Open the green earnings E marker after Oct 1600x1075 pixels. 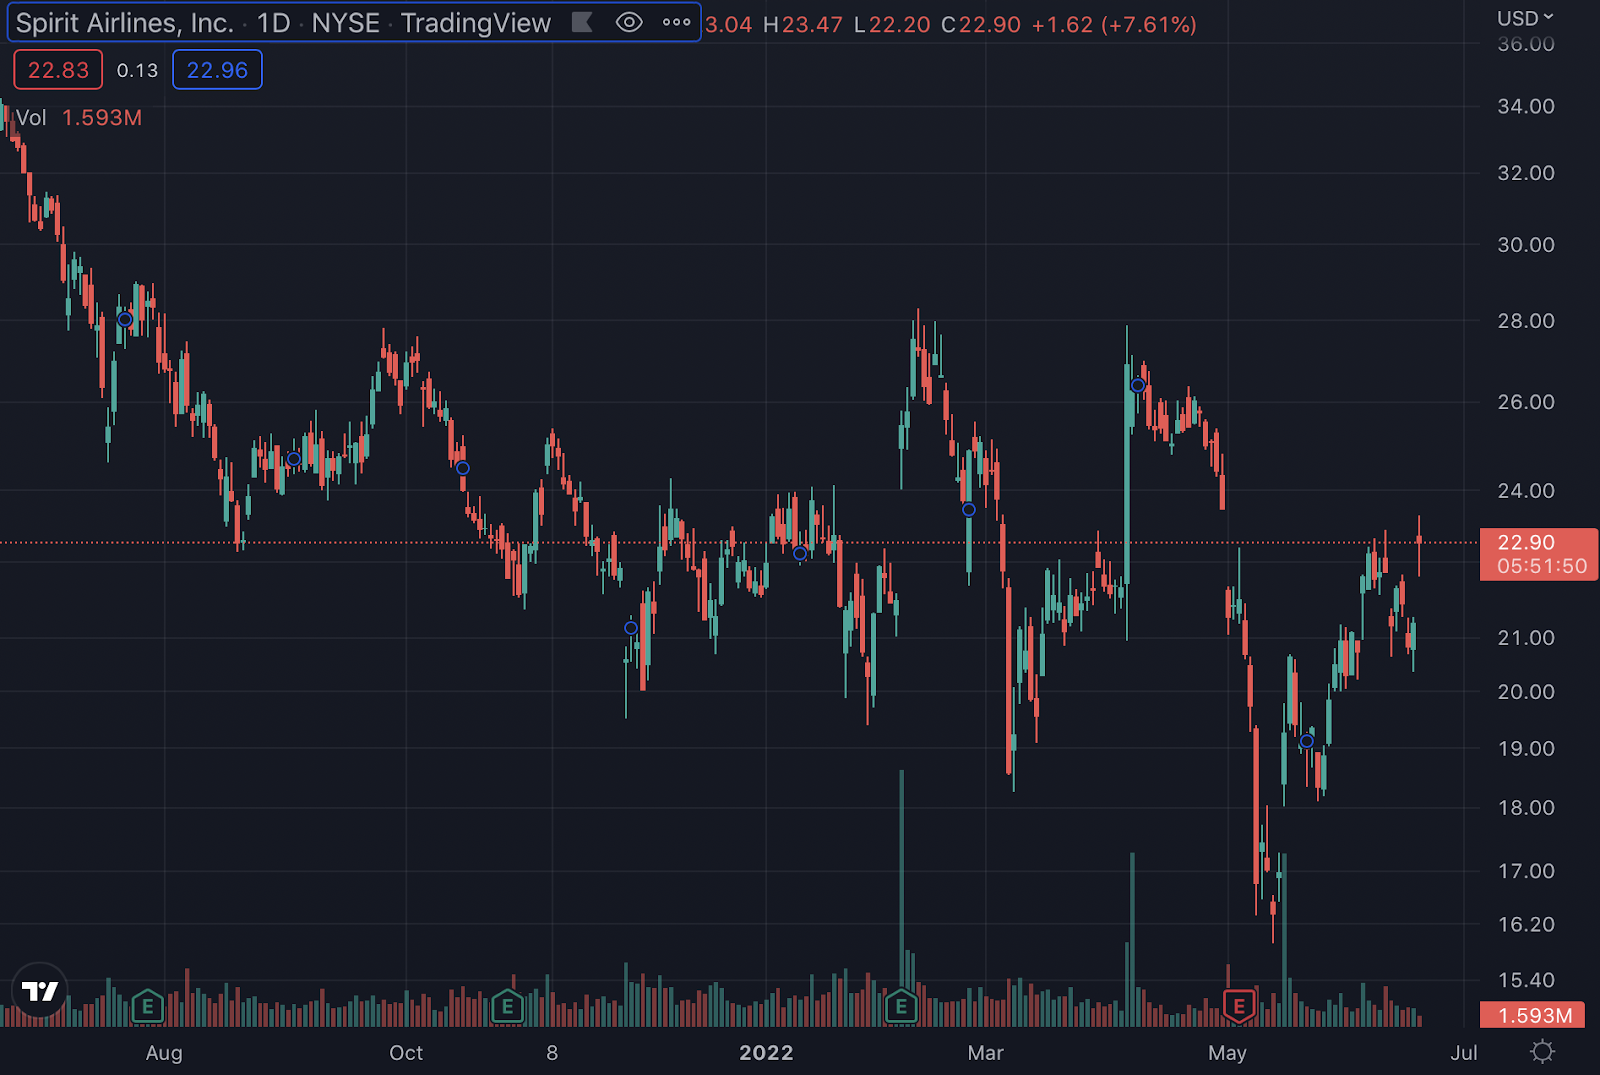point(507,1006)
